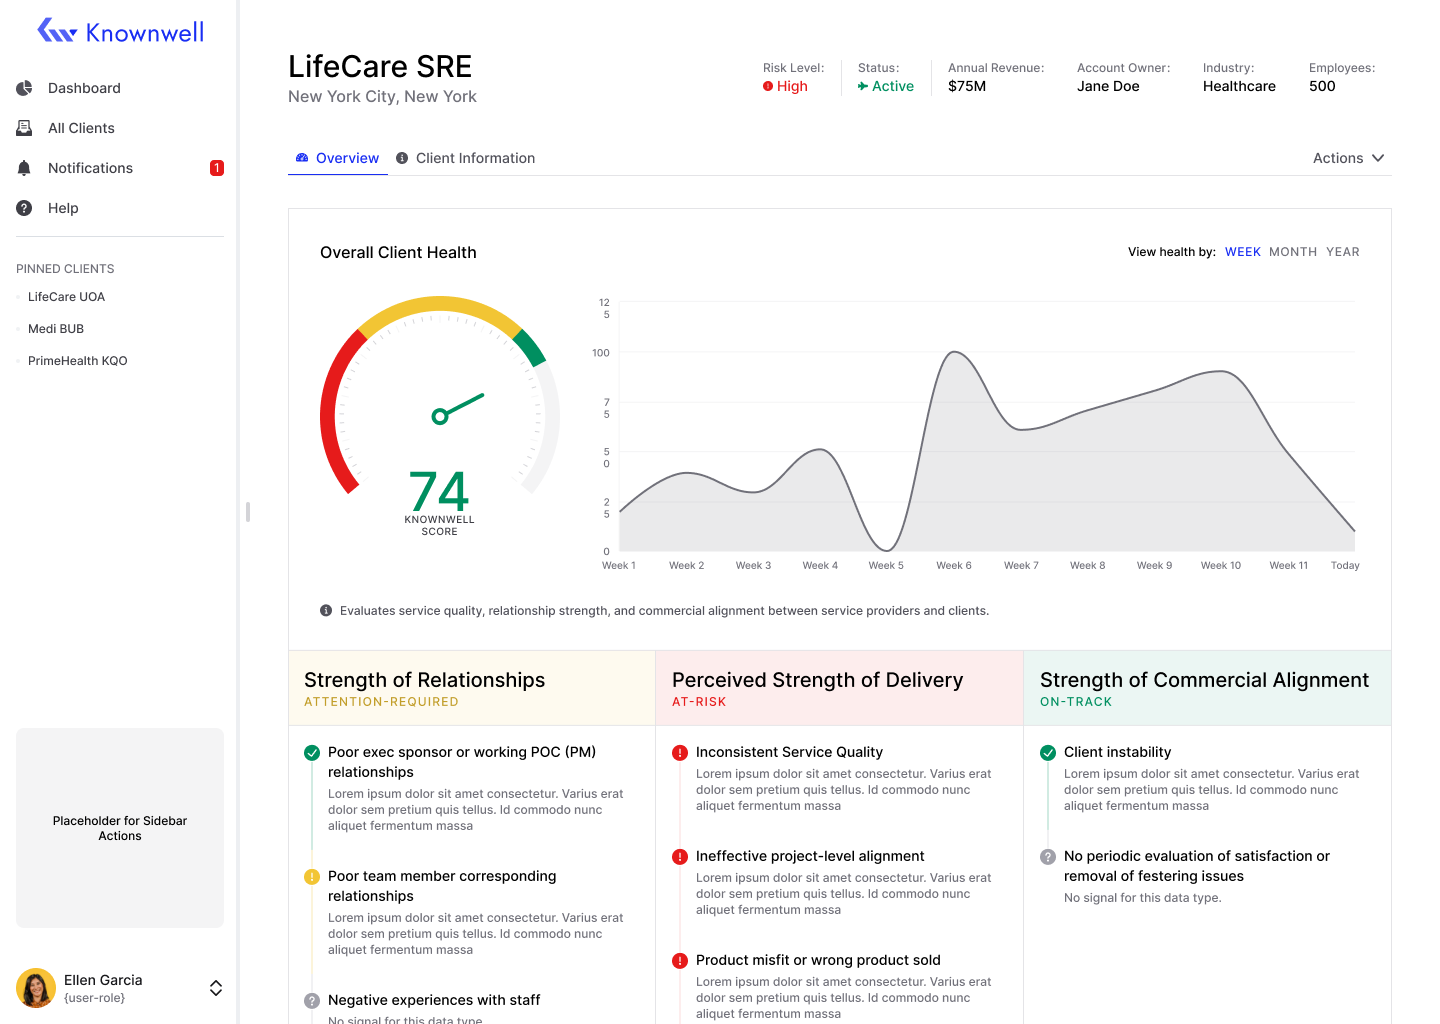
Task: Click the gray icon for Negative experiences with staff
Action: tap(312, 1001)
